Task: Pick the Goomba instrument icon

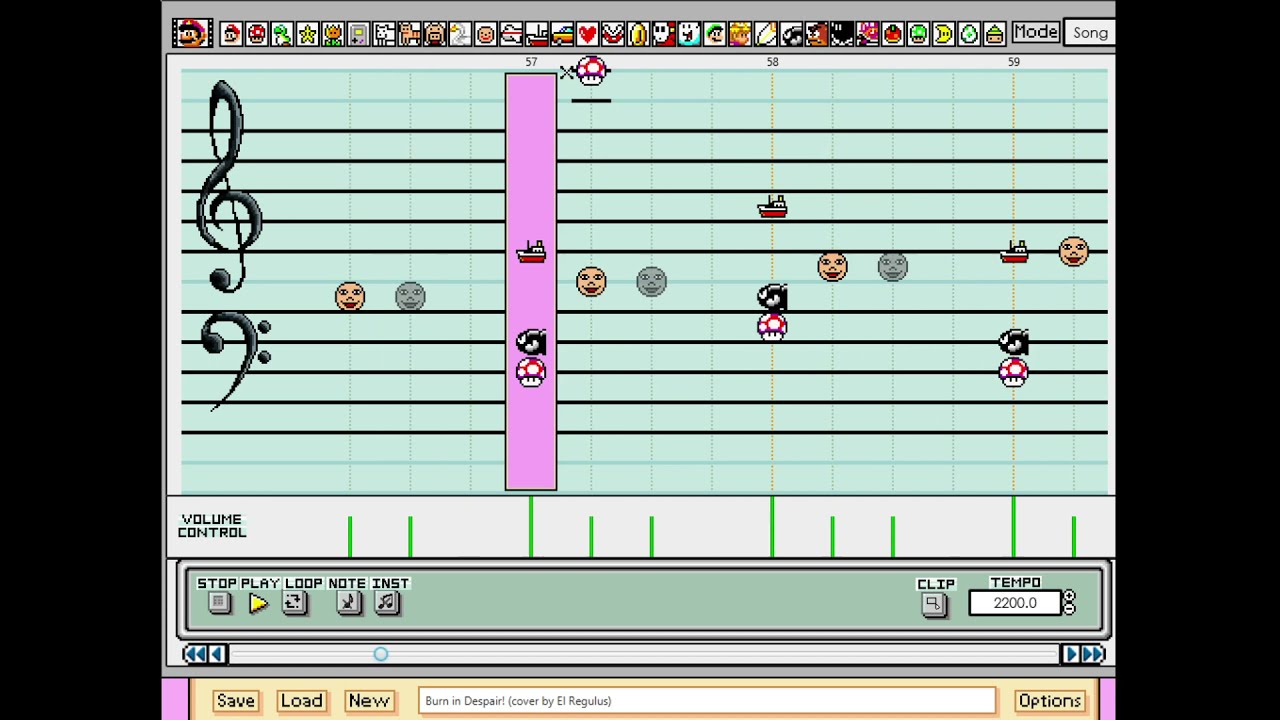Action: (816, 34)
